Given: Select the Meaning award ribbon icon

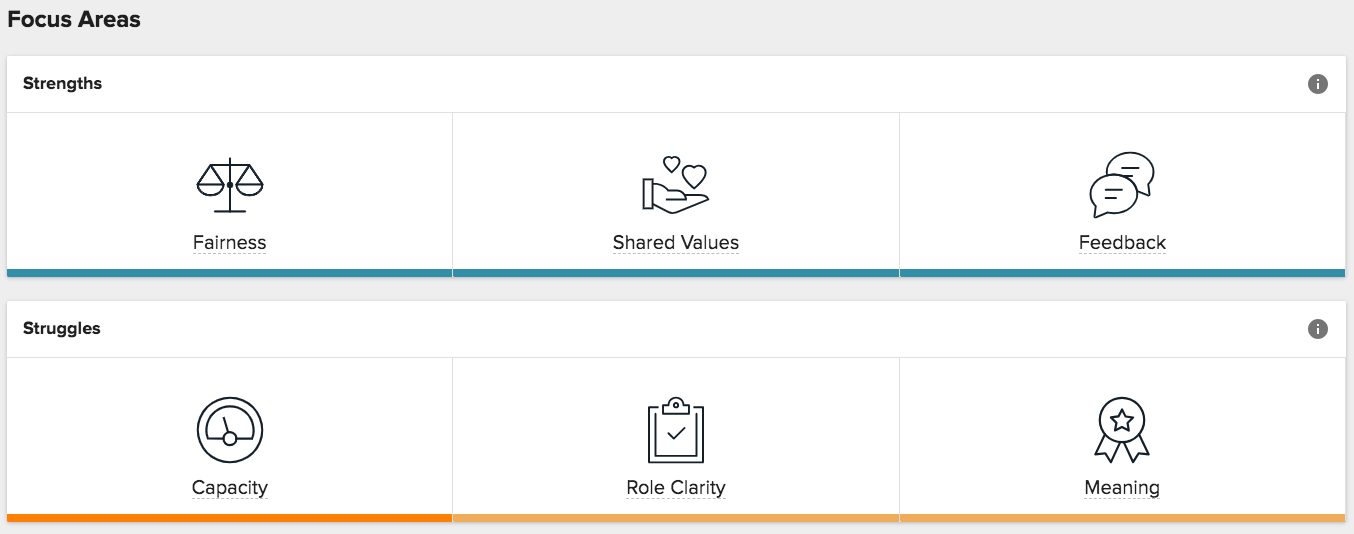Looking at the screenshot, I should (1121, 430).
